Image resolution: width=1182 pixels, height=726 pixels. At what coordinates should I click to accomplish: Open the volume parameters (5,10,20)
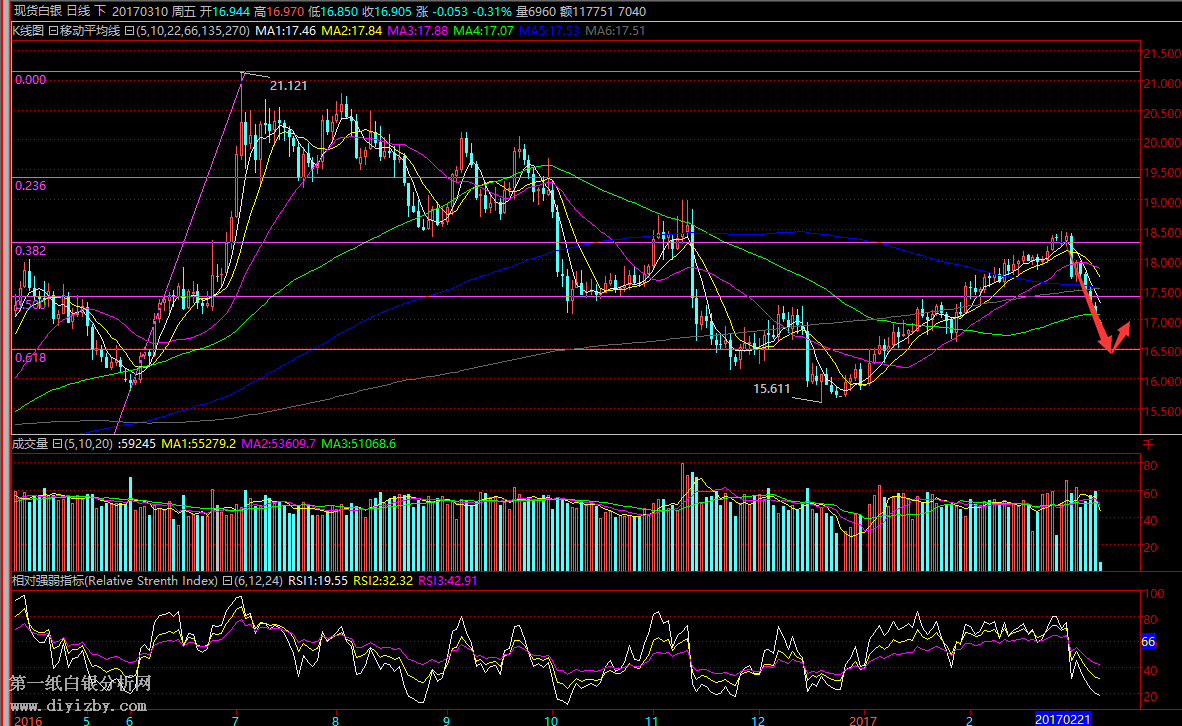pos(88,443)
